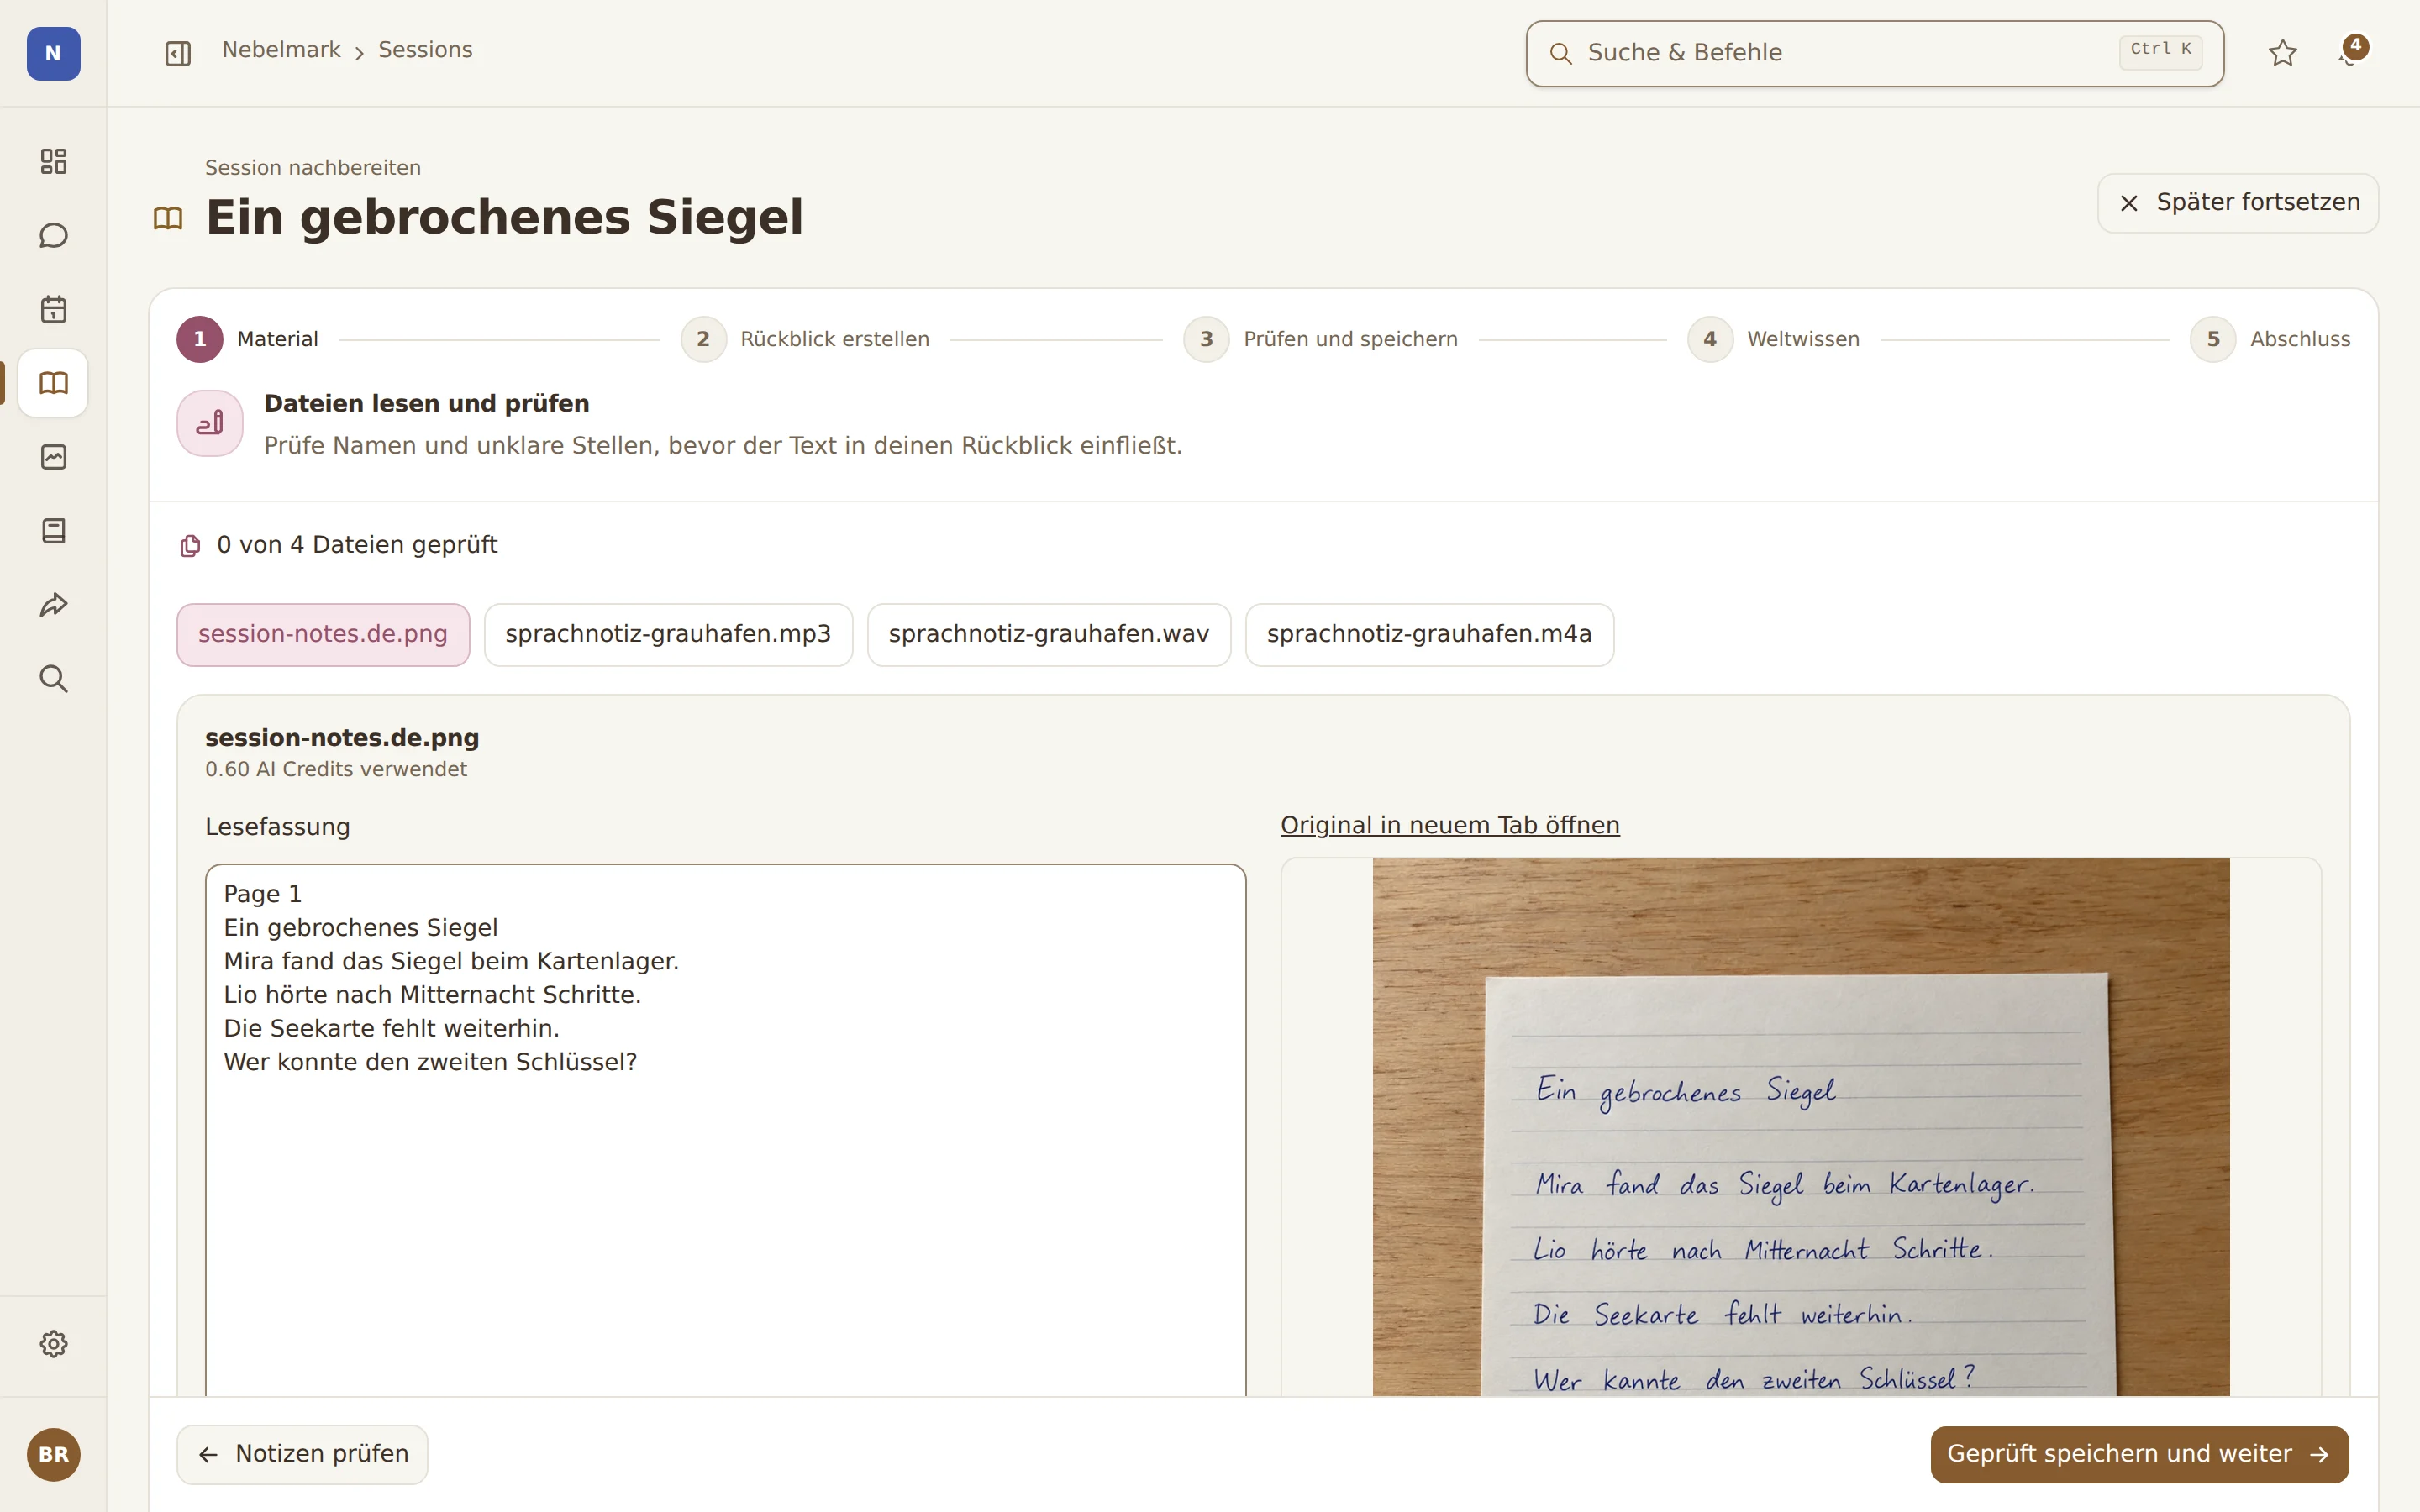The width and height of the screenshot is (2420, 1512).
Task: Open the image chart icon in sidebar
Action: click(53, 457)
